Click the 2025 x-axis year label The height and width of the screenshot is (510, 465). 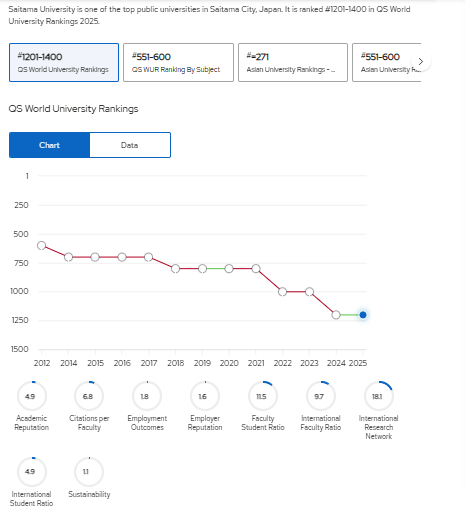click(x=358, y=363)
